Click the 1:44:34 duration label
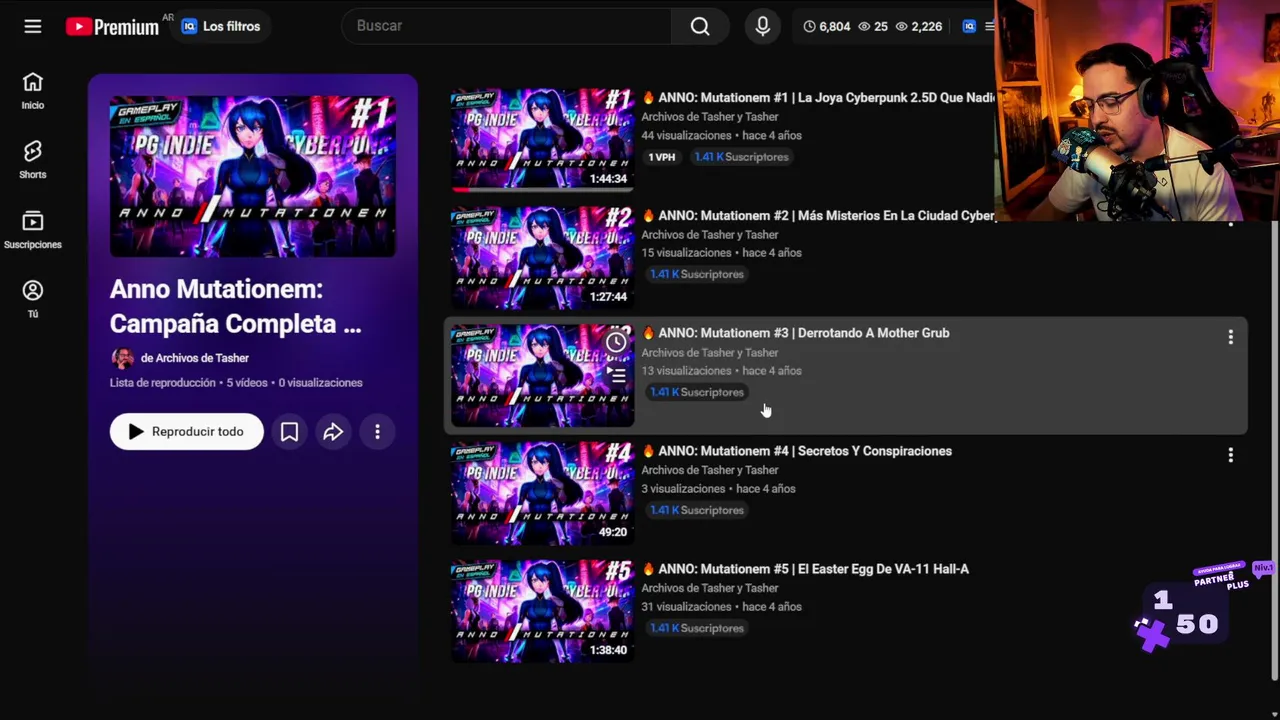 pyautogui.click(x=608, y=179)
